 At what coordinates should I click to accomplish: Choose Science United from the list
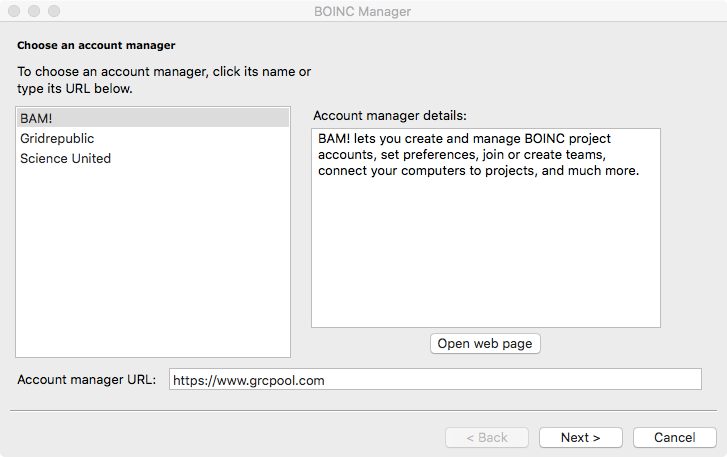153,159
